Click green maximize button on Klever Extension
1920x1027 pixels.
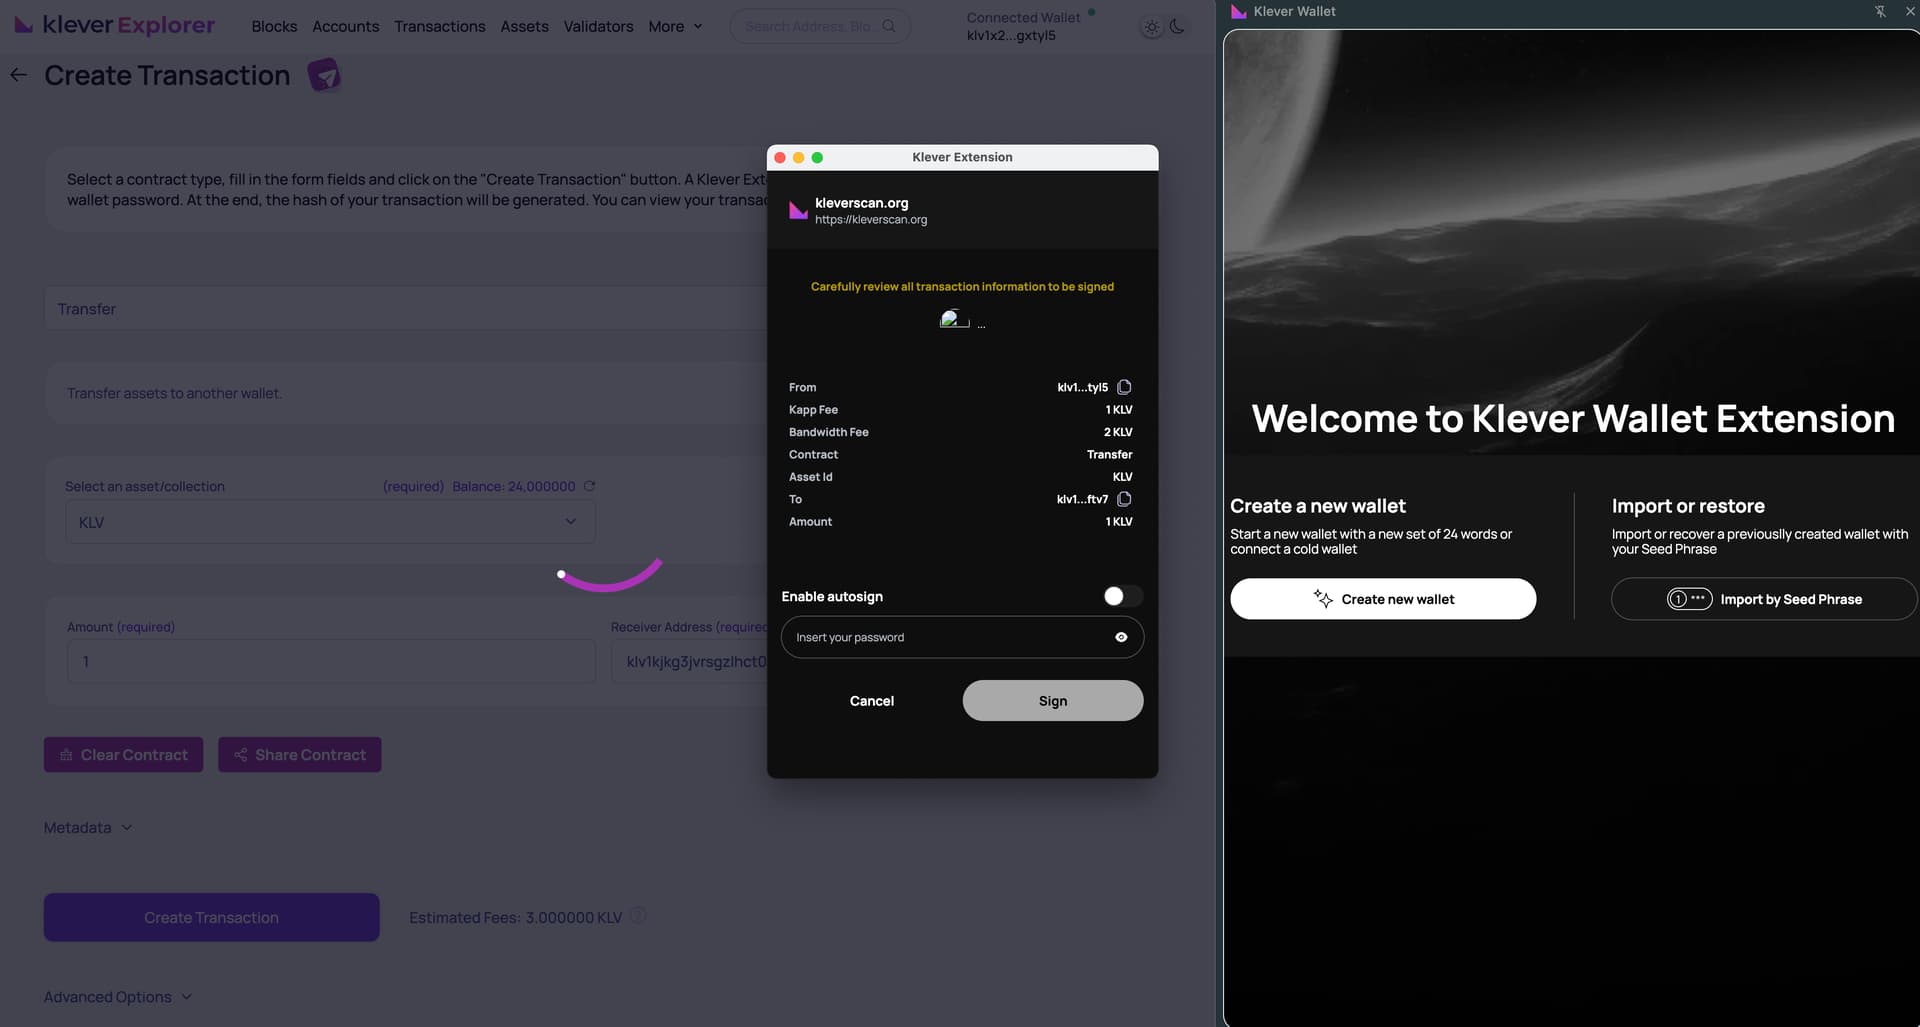click(x=817, y=157)
